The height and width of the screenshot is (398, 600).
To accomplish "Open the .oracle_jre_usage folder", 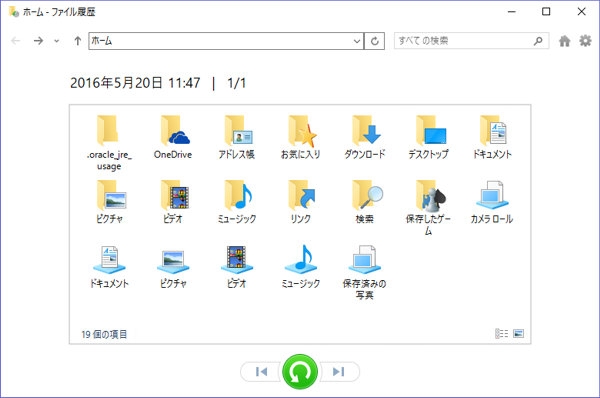I will click(x=109, y=143).
